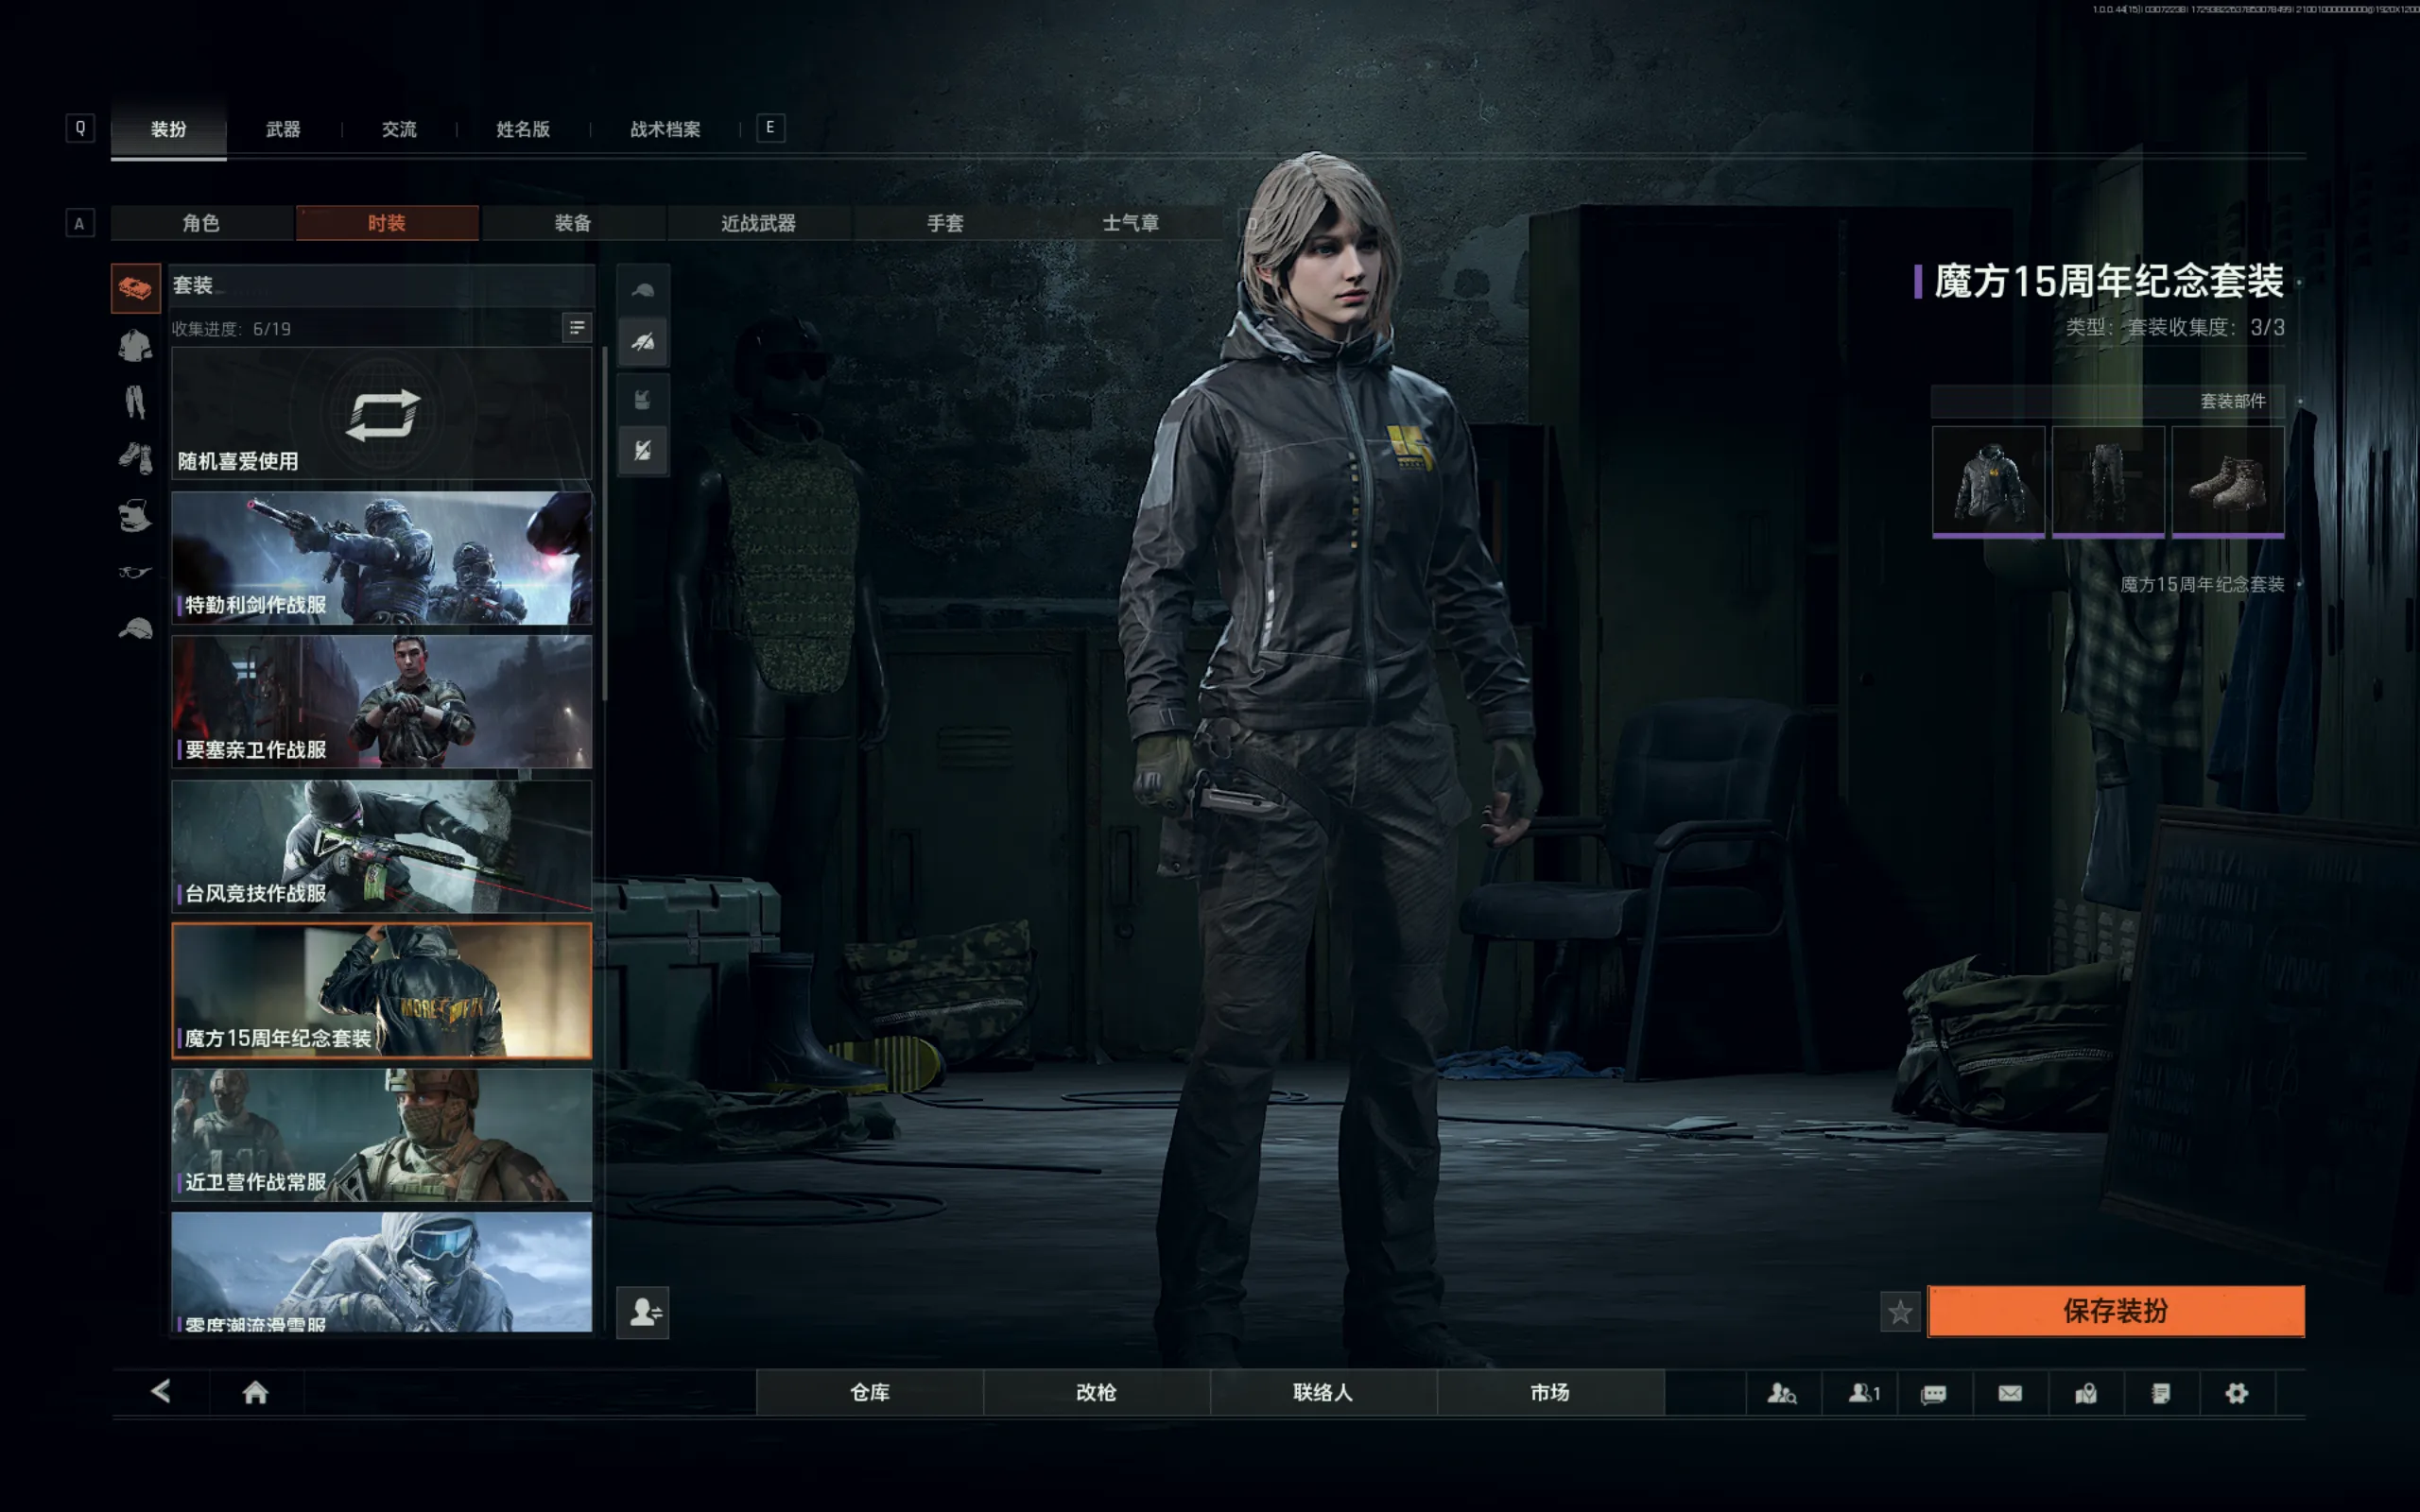Switch to the 武器 tab
The height and width of the screenshot is (1512, 2420).
pyautogui.click(x=283, y=129)
